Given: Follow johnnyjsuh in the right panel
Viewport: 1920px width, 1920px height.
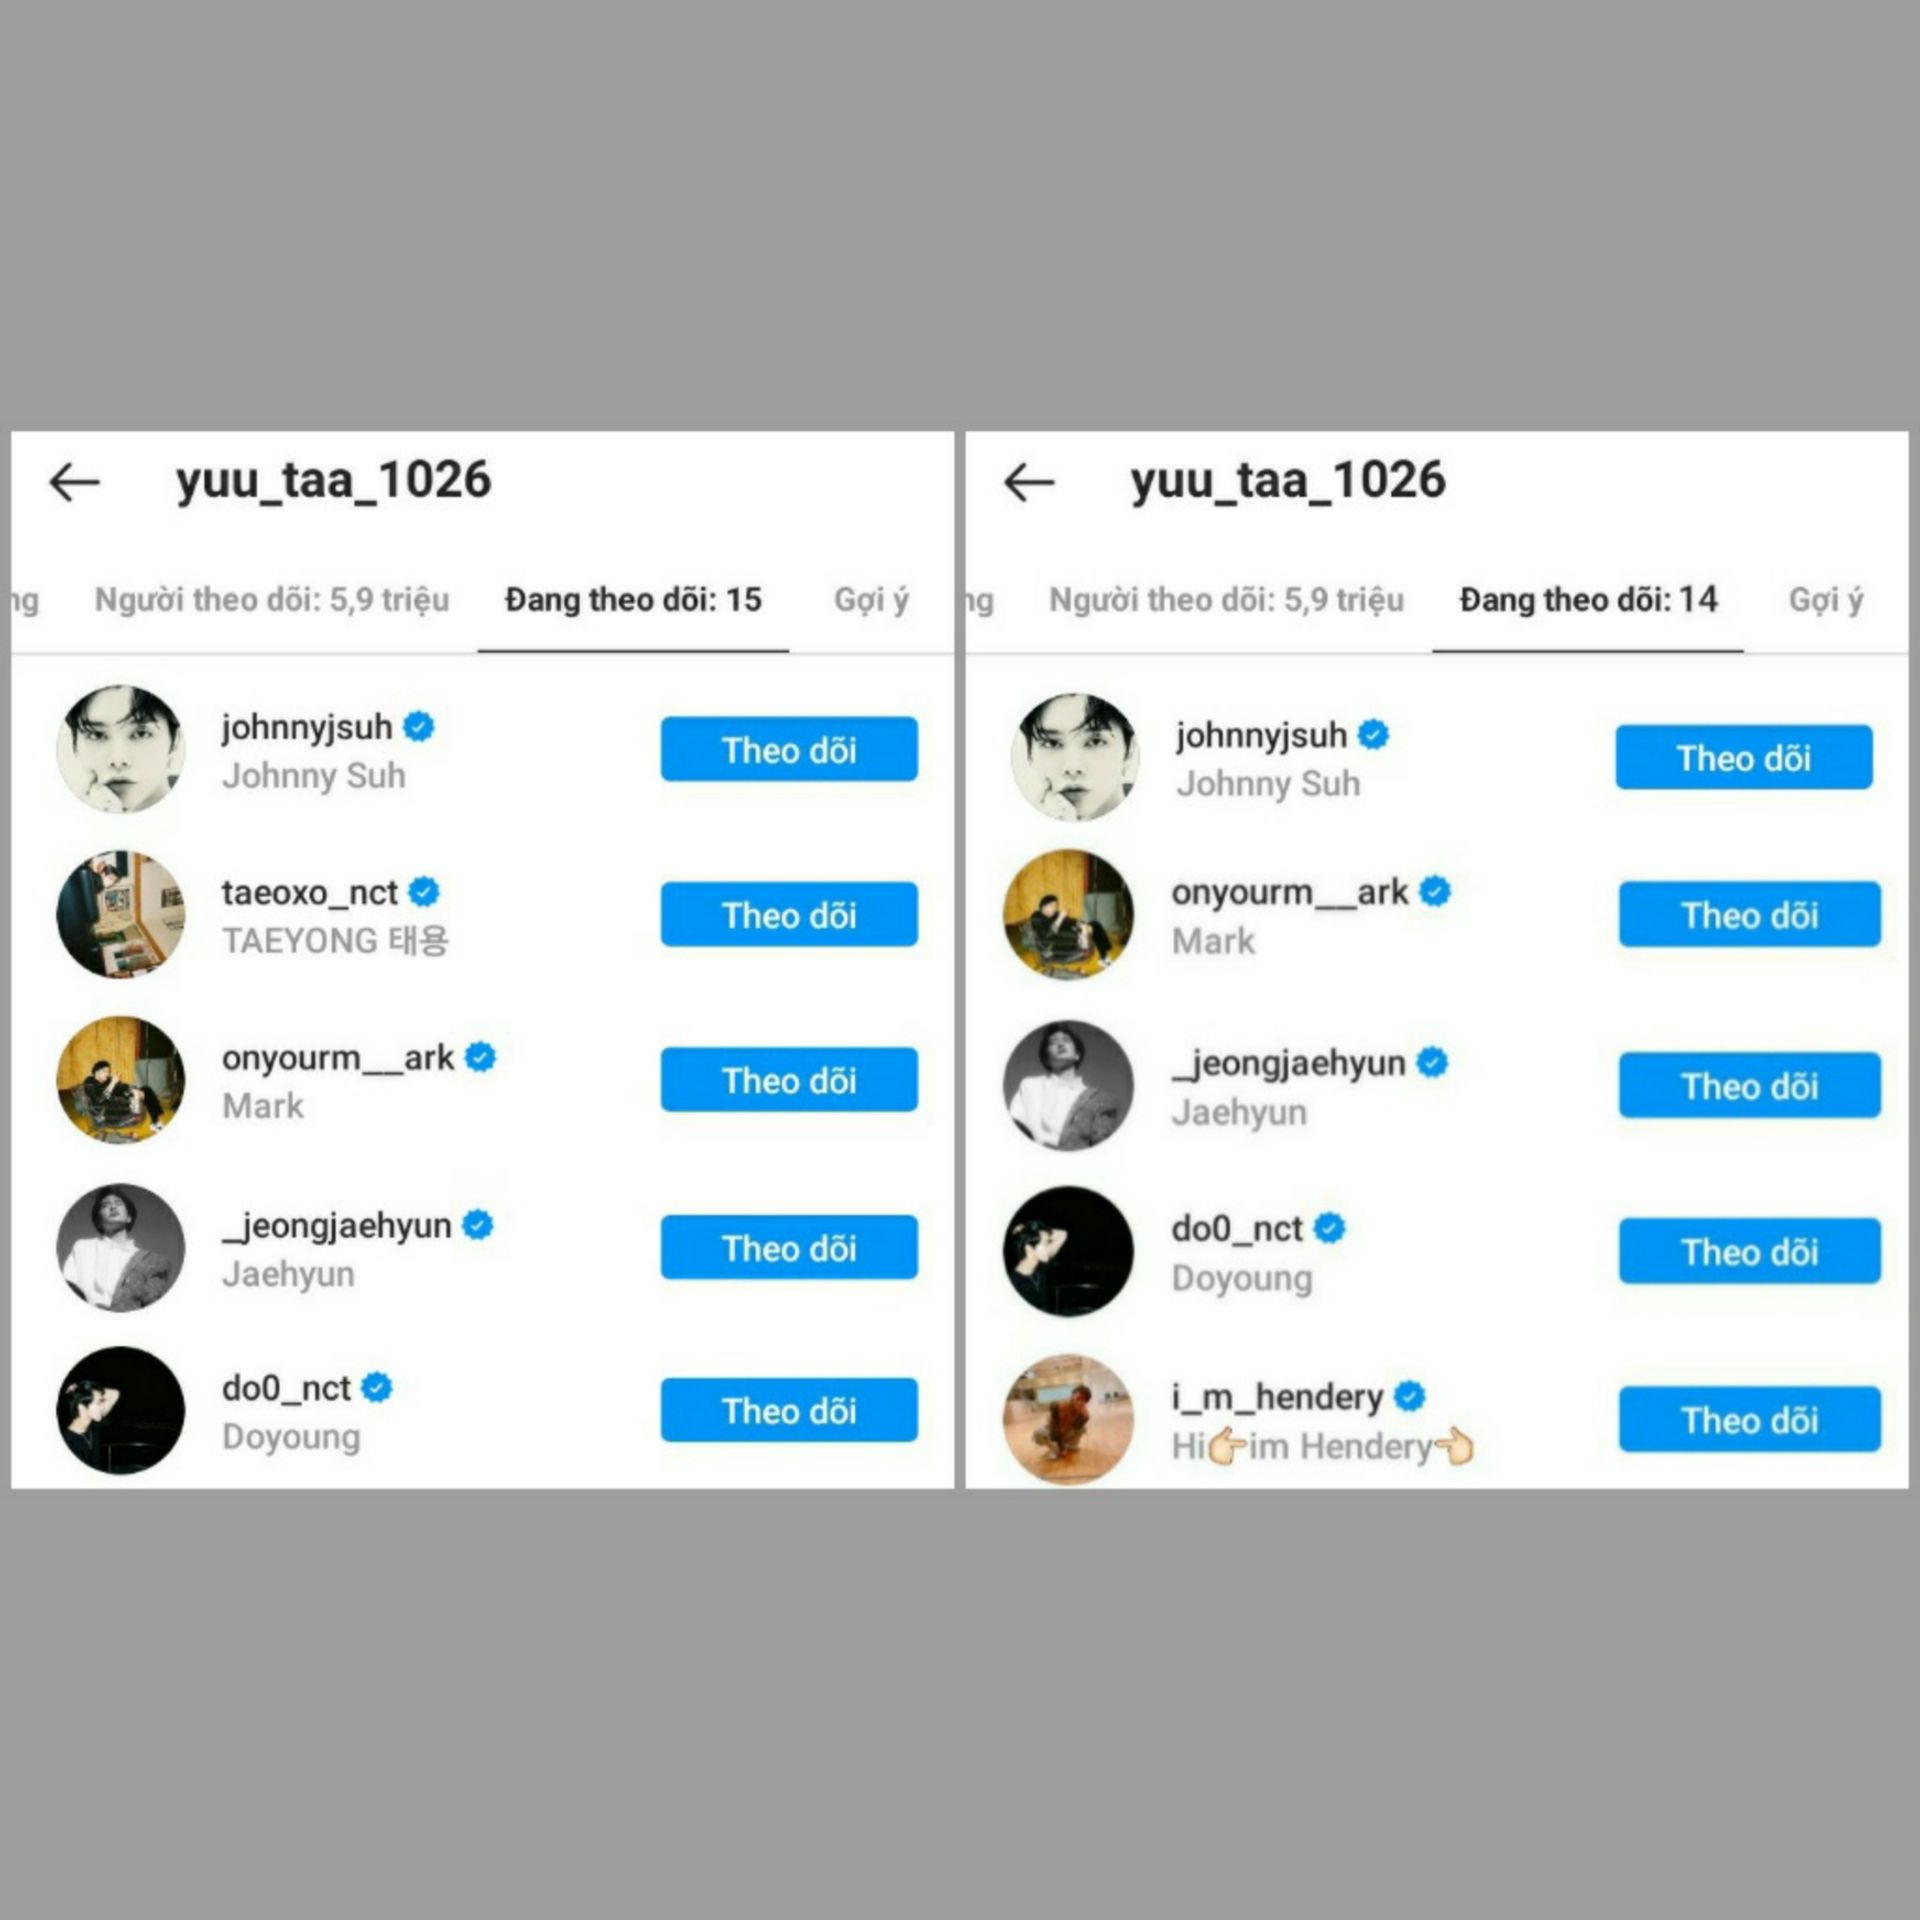Looking at the screenshot, I should (1744, 757).
